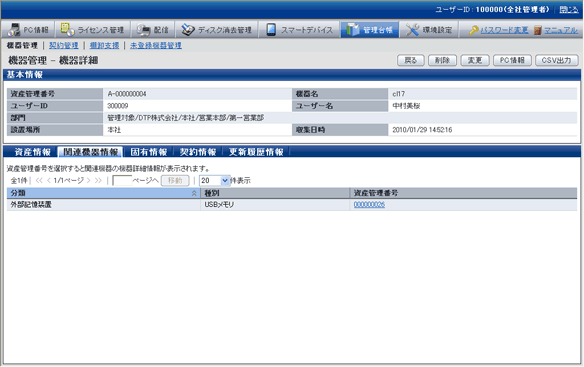
Task: Click the PC情報 button near CSV出力
Action: 512,60
